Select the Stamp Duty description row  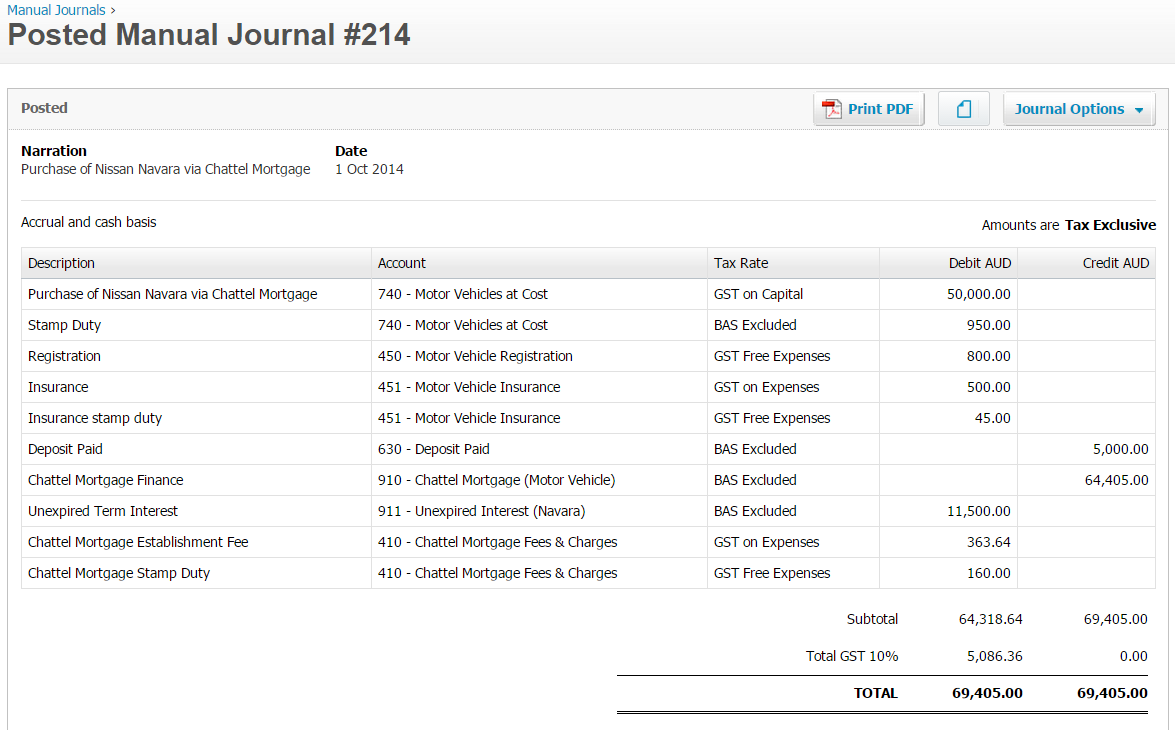[x=64, y=325]
